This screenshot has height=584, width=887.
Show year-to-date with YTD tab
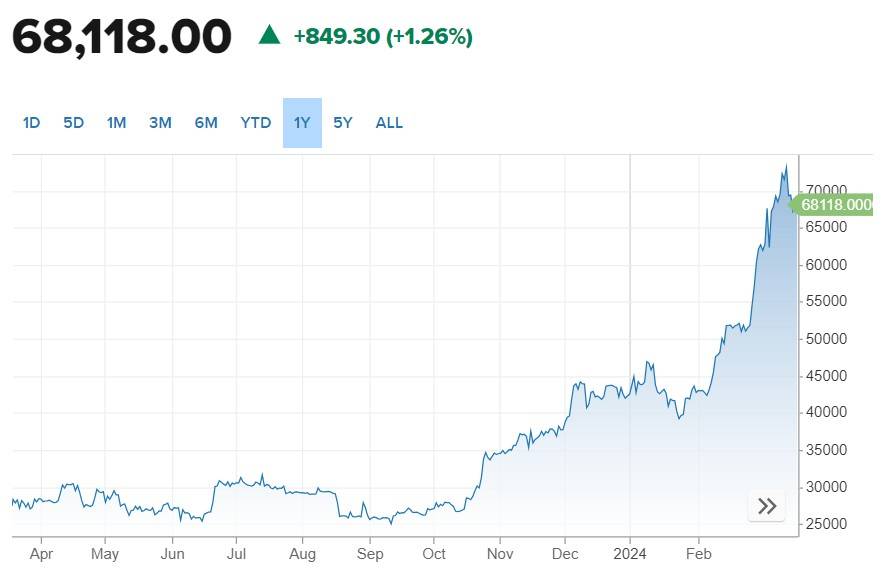click(x=255, y=123)
